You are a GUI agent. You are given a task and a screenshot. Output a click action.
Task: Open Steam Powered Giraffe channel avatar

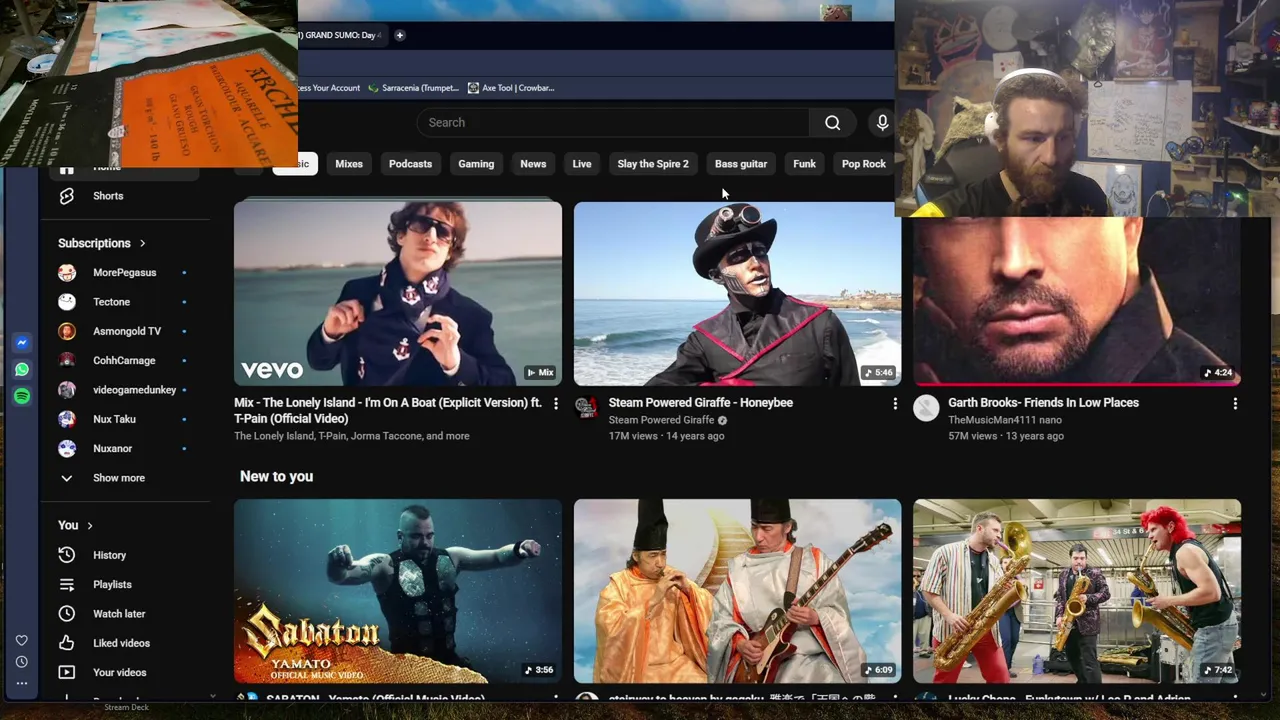[586, 407]
